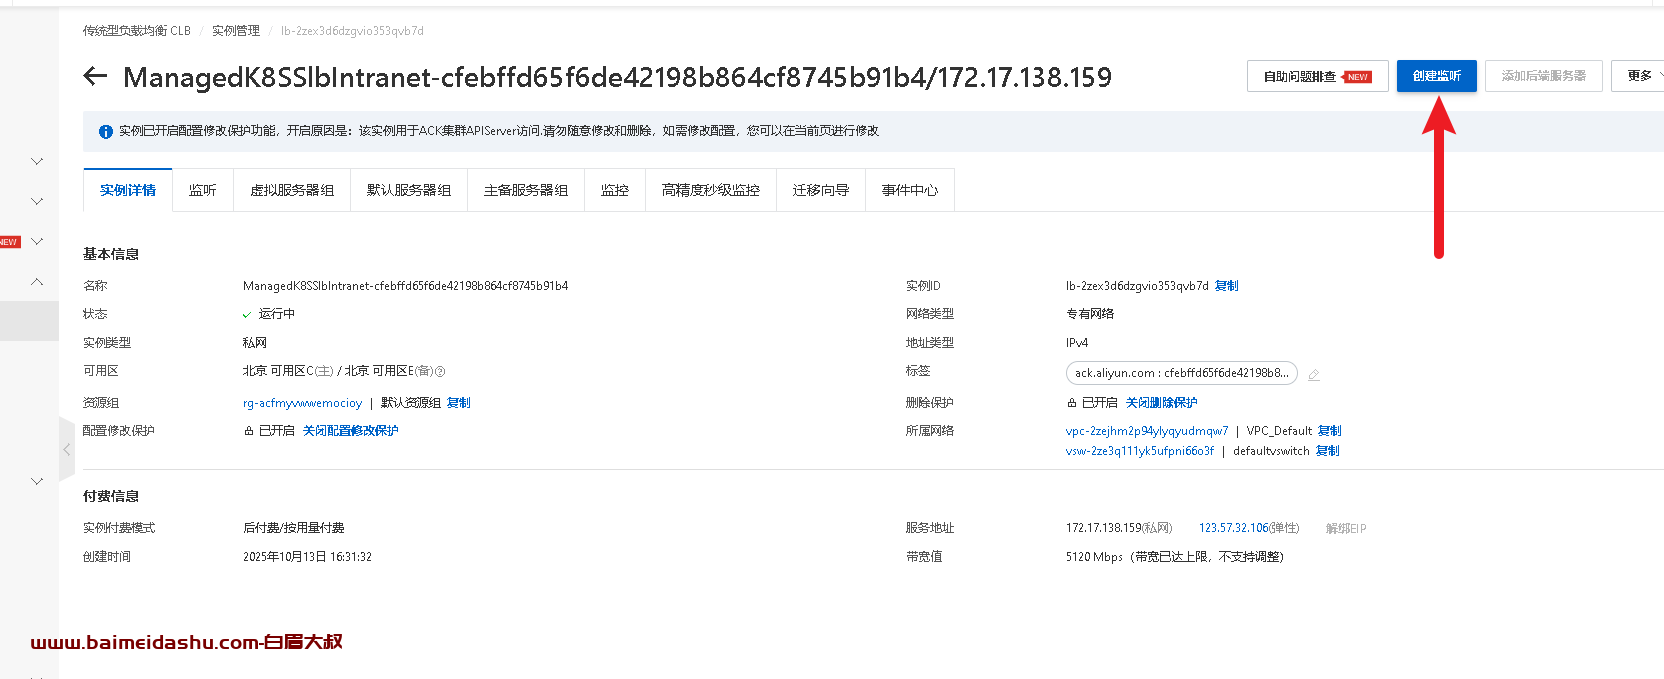Turn off protection via 关闭配置修改保护
The height and width of the screenshot is (679, 1664).
350,431
